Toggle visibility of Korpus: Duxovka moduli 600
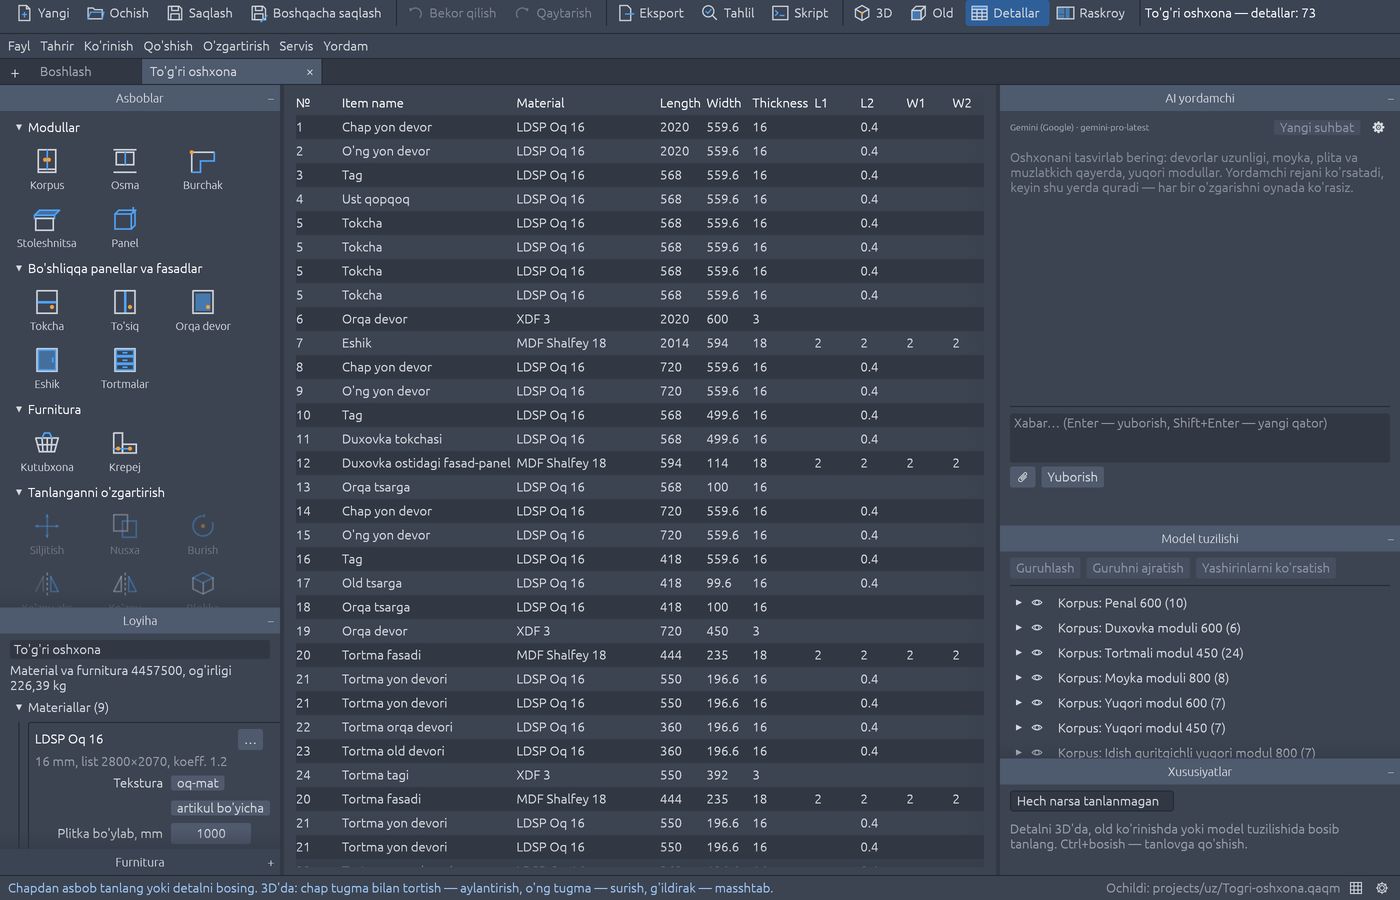1400x900 pixels. [1037, 628]
